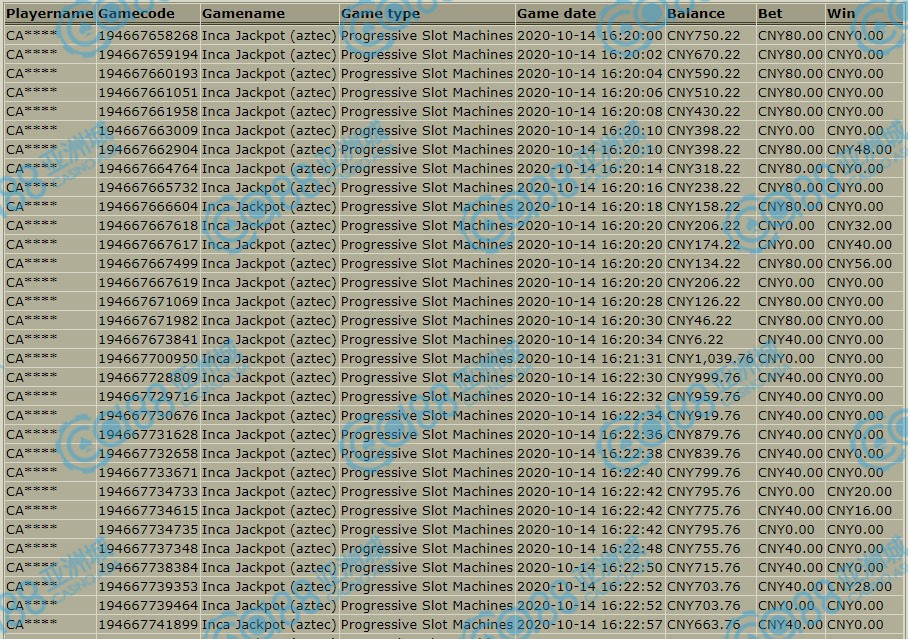Select gamecode 194667663009

tap(148, 130)
